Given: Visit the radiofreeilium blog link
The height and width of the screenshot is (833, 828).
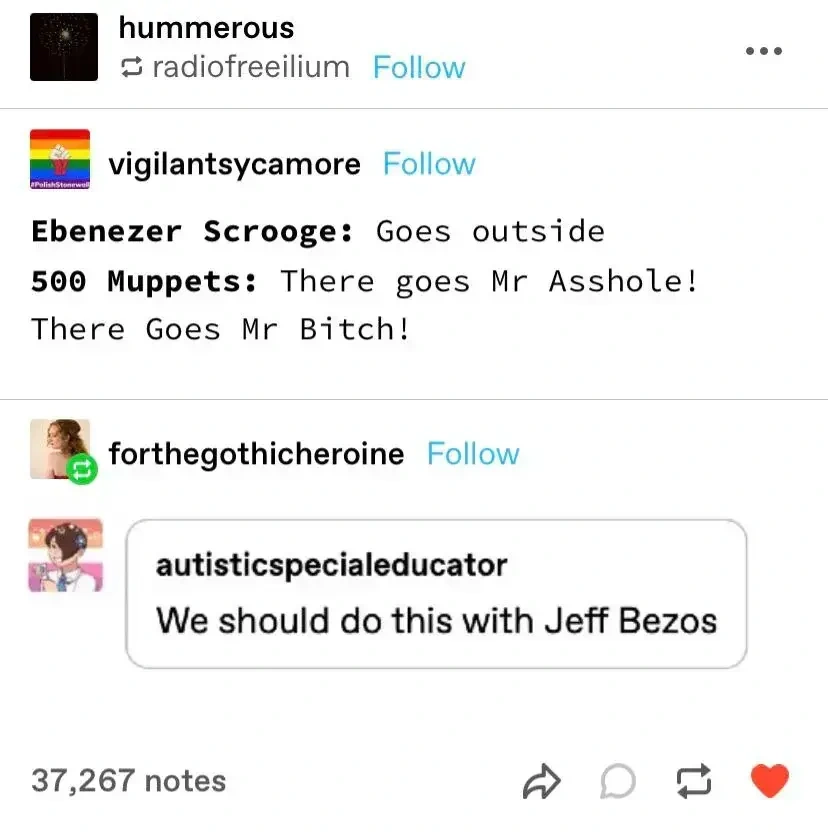Looking at the screenshot, I should (x=251, y=67).
